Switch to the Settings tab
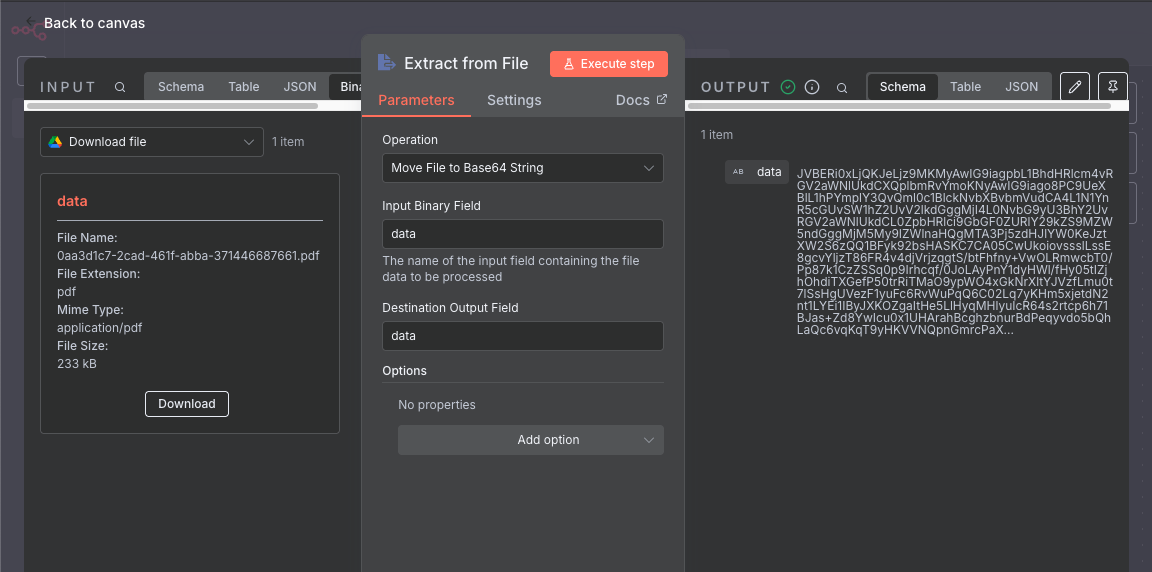1152x572 pixels. coord(514,100)
